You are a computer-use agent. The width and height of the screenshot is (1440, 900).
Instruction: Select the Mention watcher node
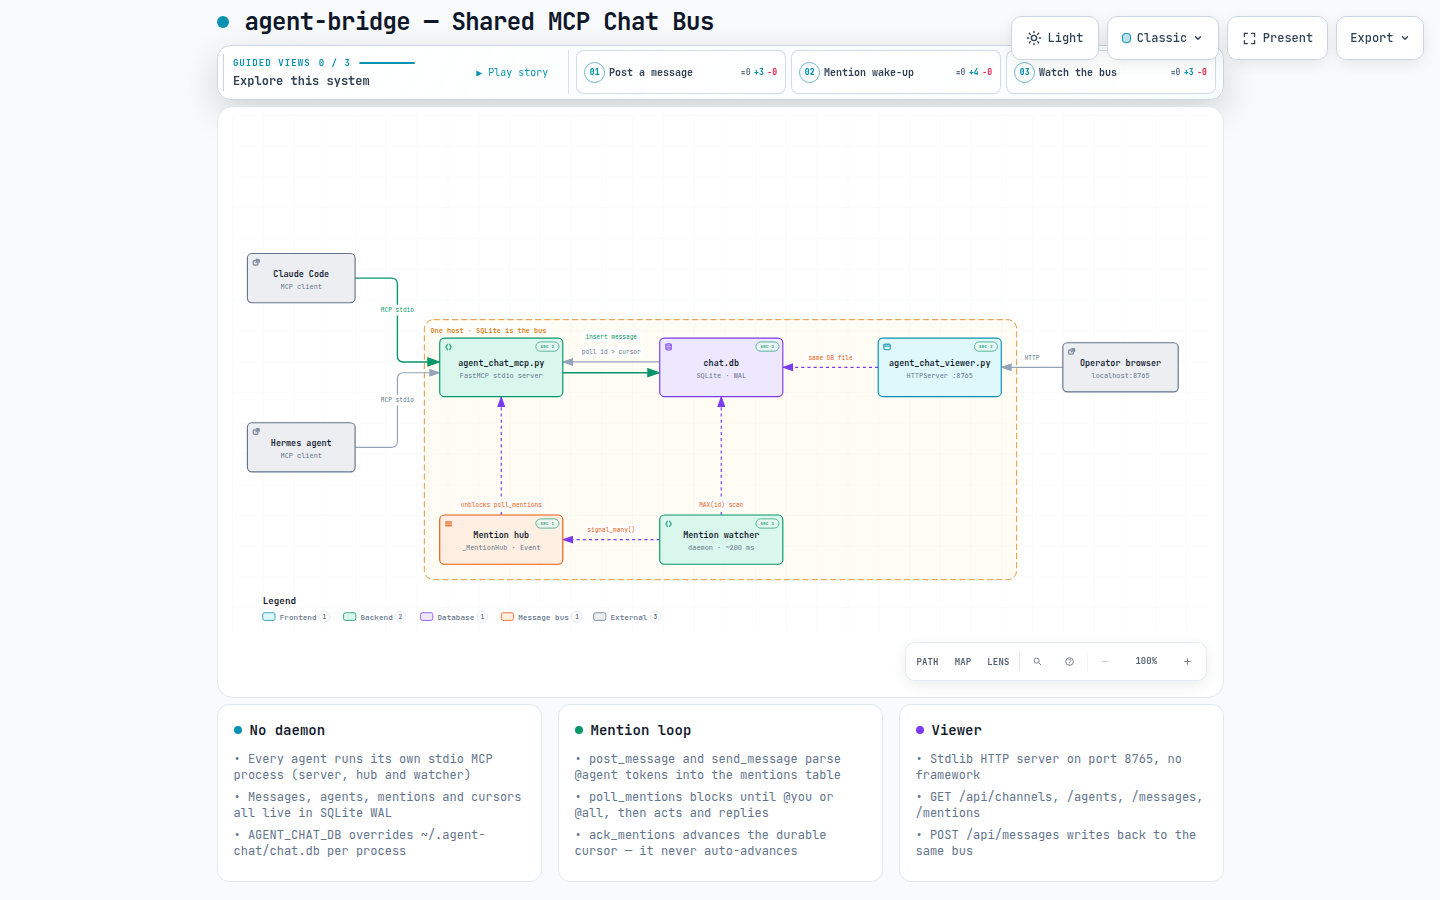pos(721,540)
